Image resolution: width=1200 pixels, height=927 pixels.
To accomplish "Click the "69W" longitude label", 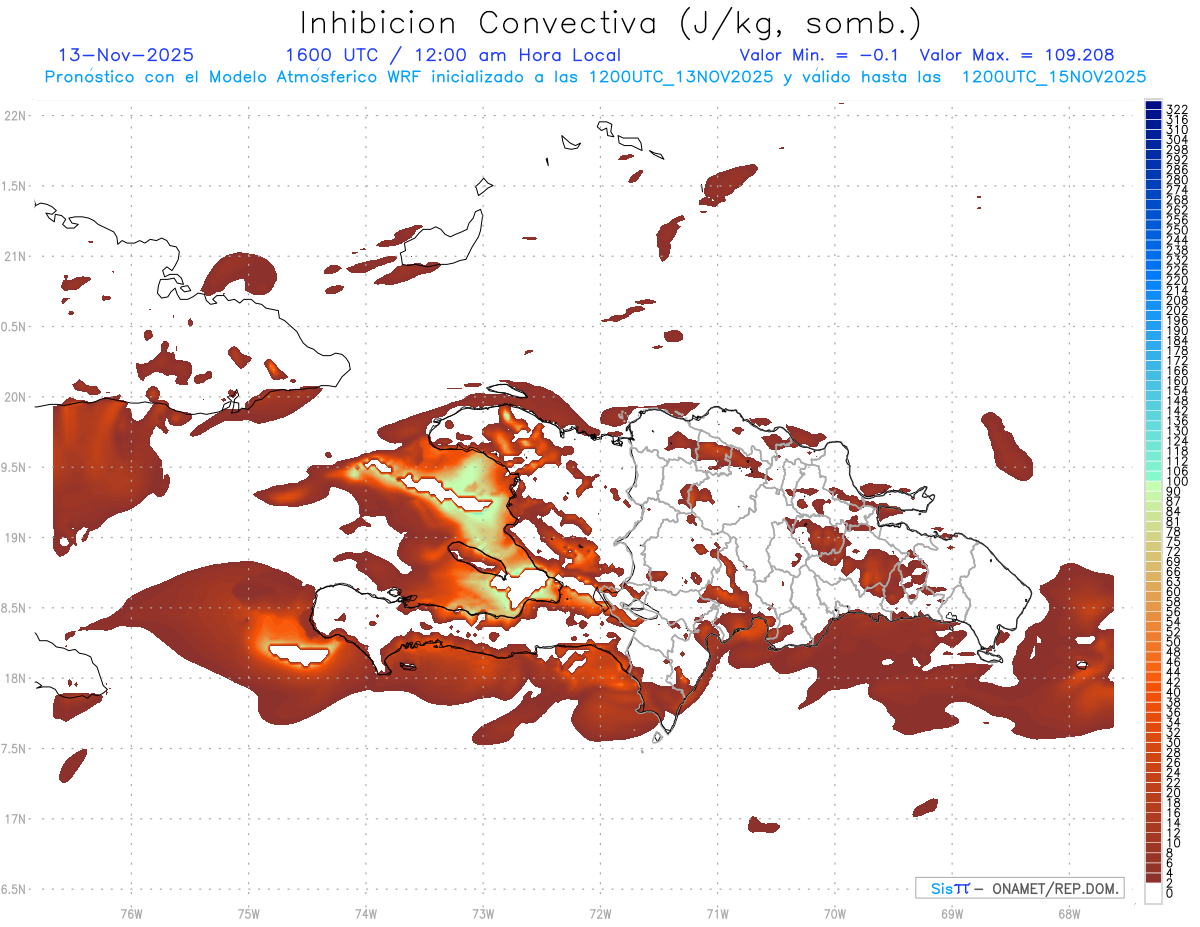I will [951, 912].
